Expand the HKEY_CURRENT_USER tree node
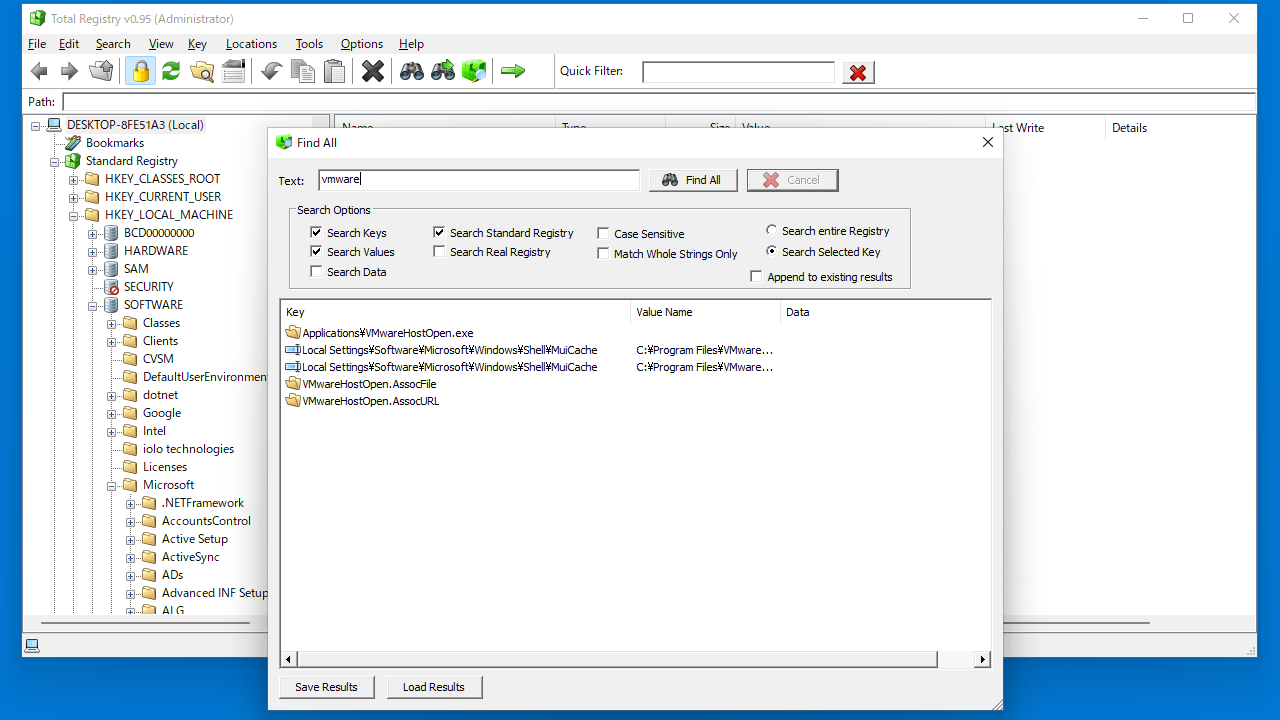1280x720 pixels. (x=74, y=198)
